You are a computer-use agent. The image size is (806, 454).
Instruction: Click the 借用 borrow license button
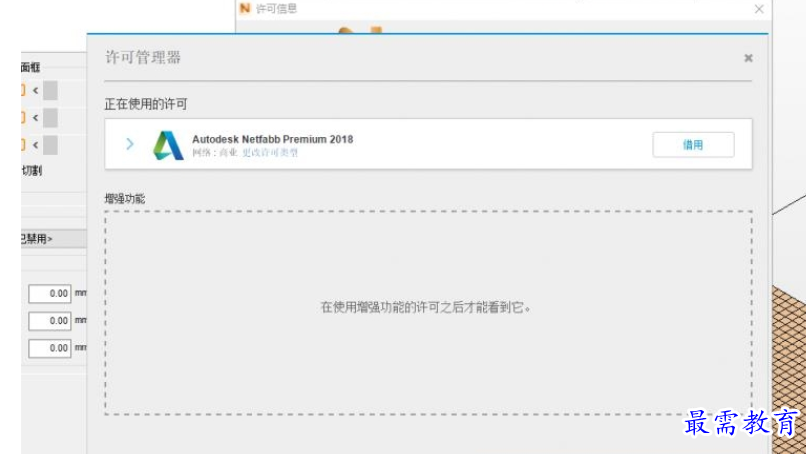(x=693, y=145)
